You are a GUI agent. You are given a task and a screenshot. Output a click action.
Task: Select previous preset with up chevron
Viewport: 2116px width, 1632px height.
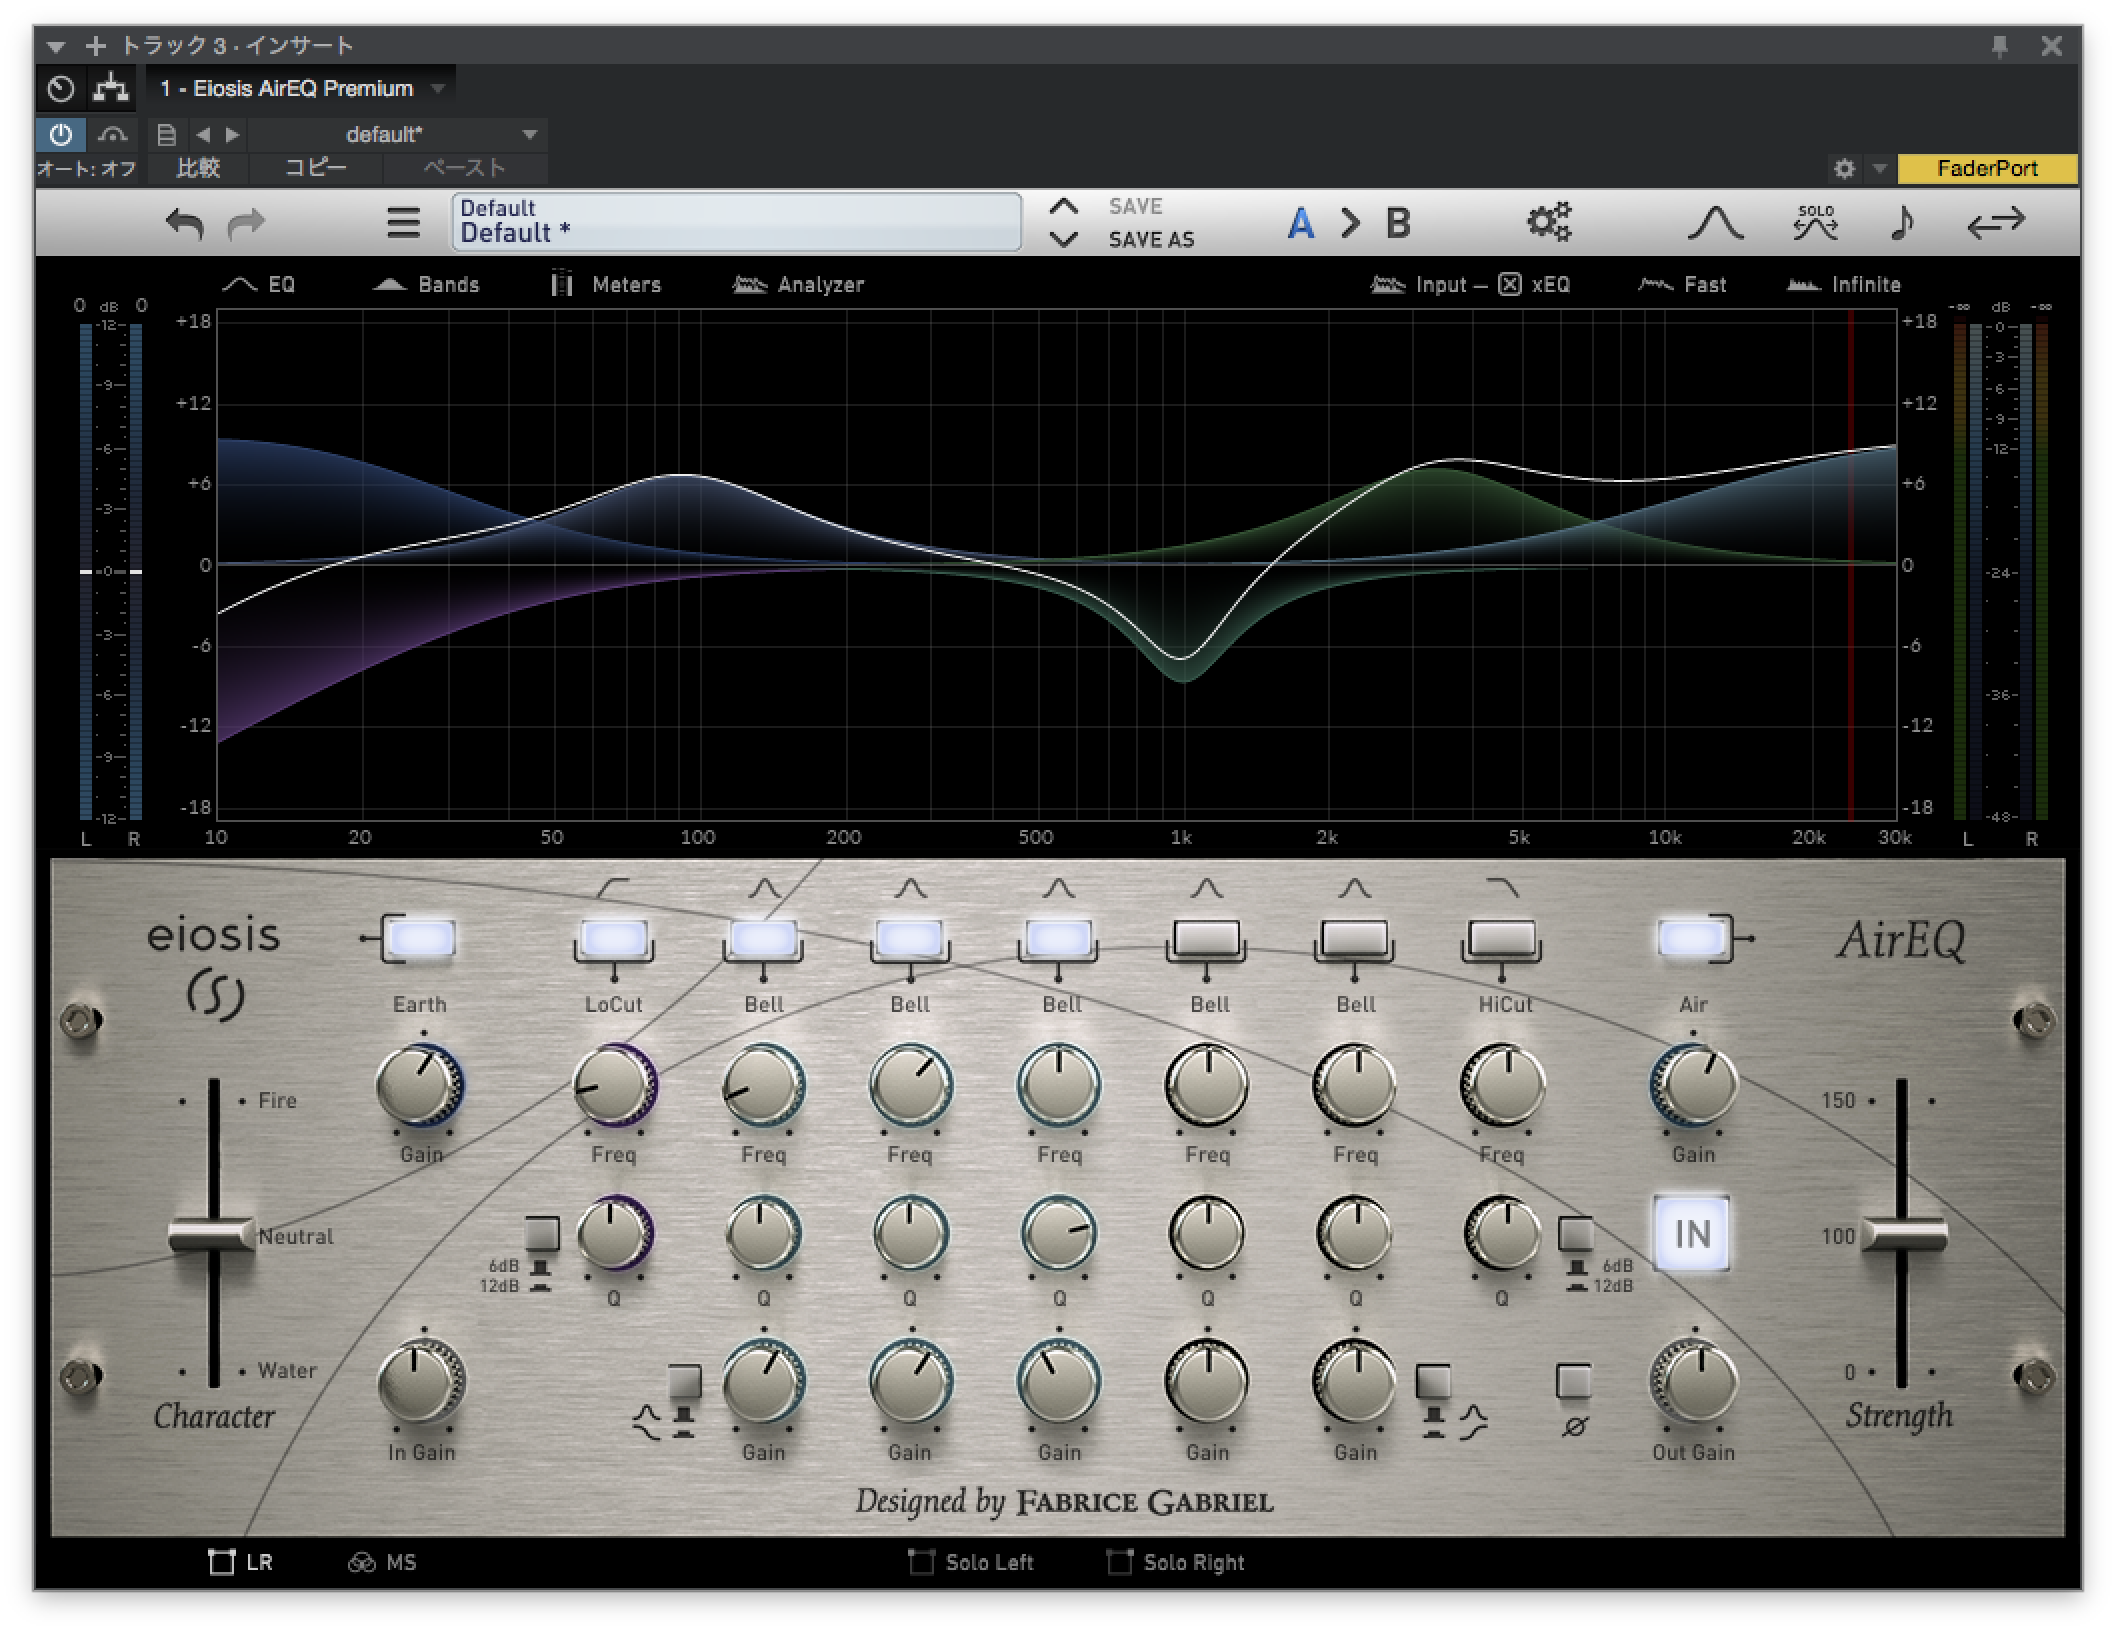coord(1063,206)
